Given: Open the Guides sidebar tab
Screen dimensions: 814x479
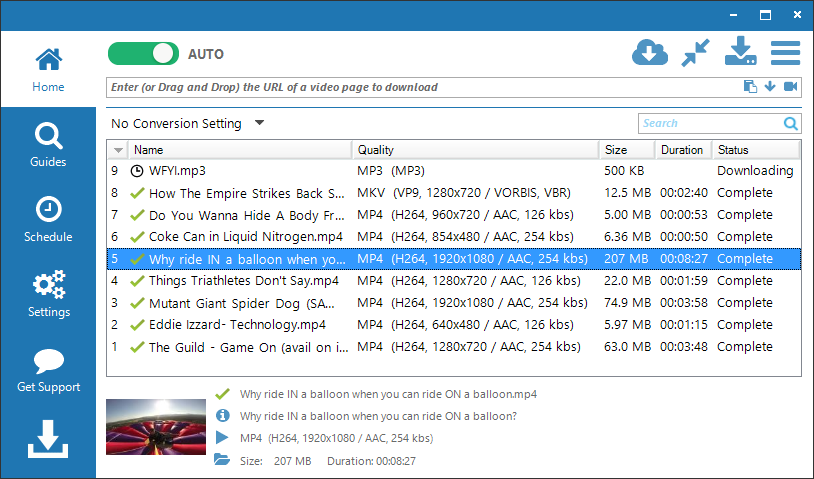Looking at the screenshot, I should pyautogui.click(x=48, y=145).
